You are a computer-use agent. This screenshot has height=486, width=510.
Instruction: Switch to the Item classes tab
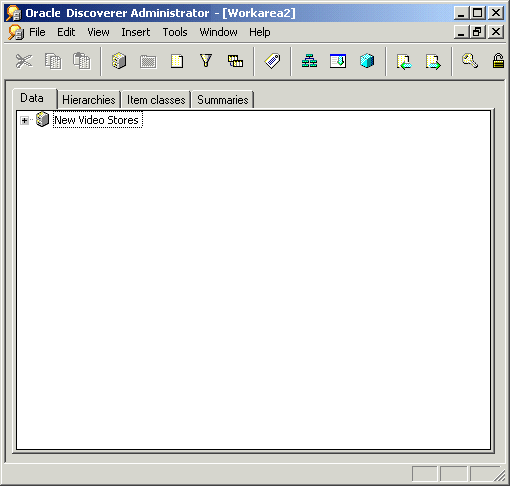tap(156, 100)
